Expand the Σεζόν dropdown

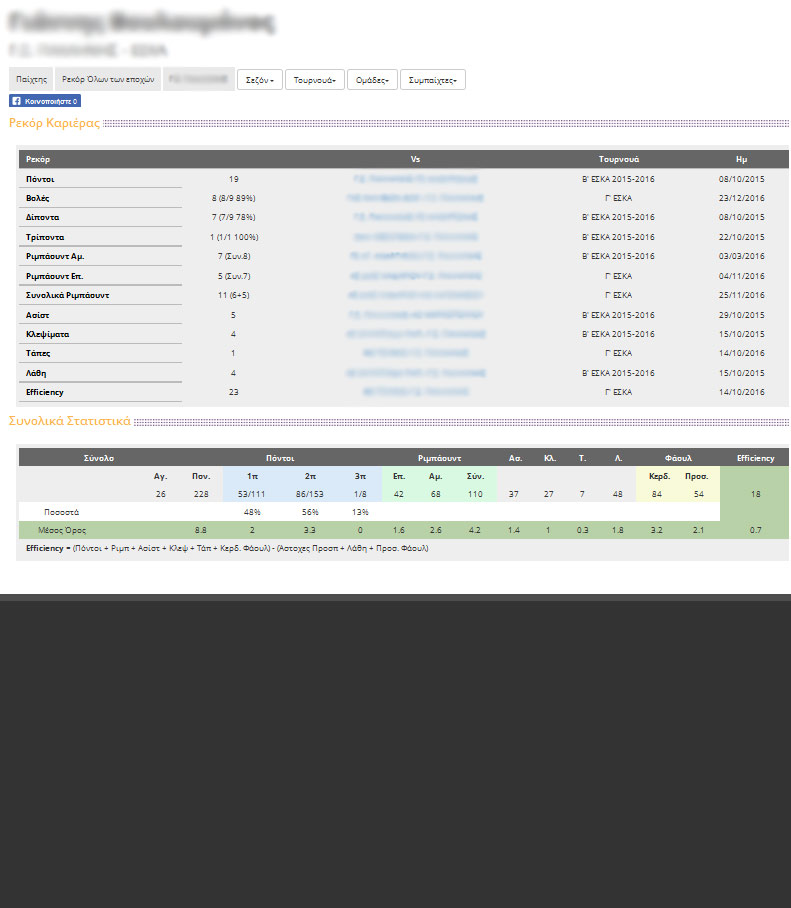point(259,80)
